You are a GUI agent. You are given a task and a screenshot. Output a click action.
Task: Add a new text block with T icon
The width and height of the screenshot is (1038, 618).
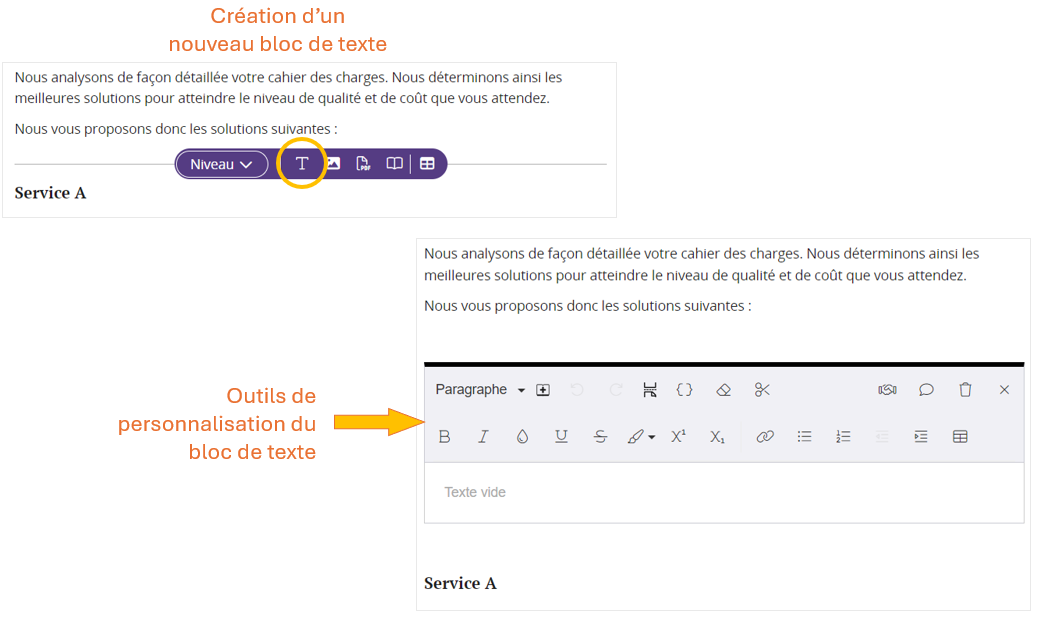pos(301,164)
